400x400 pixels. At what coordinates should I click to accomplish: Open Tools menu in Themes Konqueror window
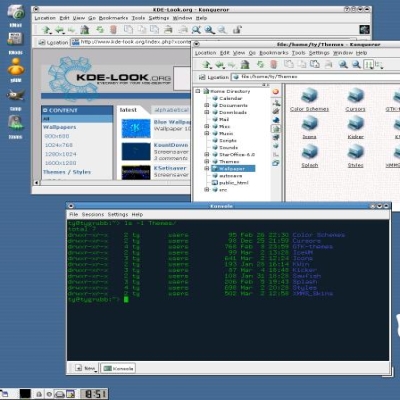pyautogui.click(x=298, y=53)
